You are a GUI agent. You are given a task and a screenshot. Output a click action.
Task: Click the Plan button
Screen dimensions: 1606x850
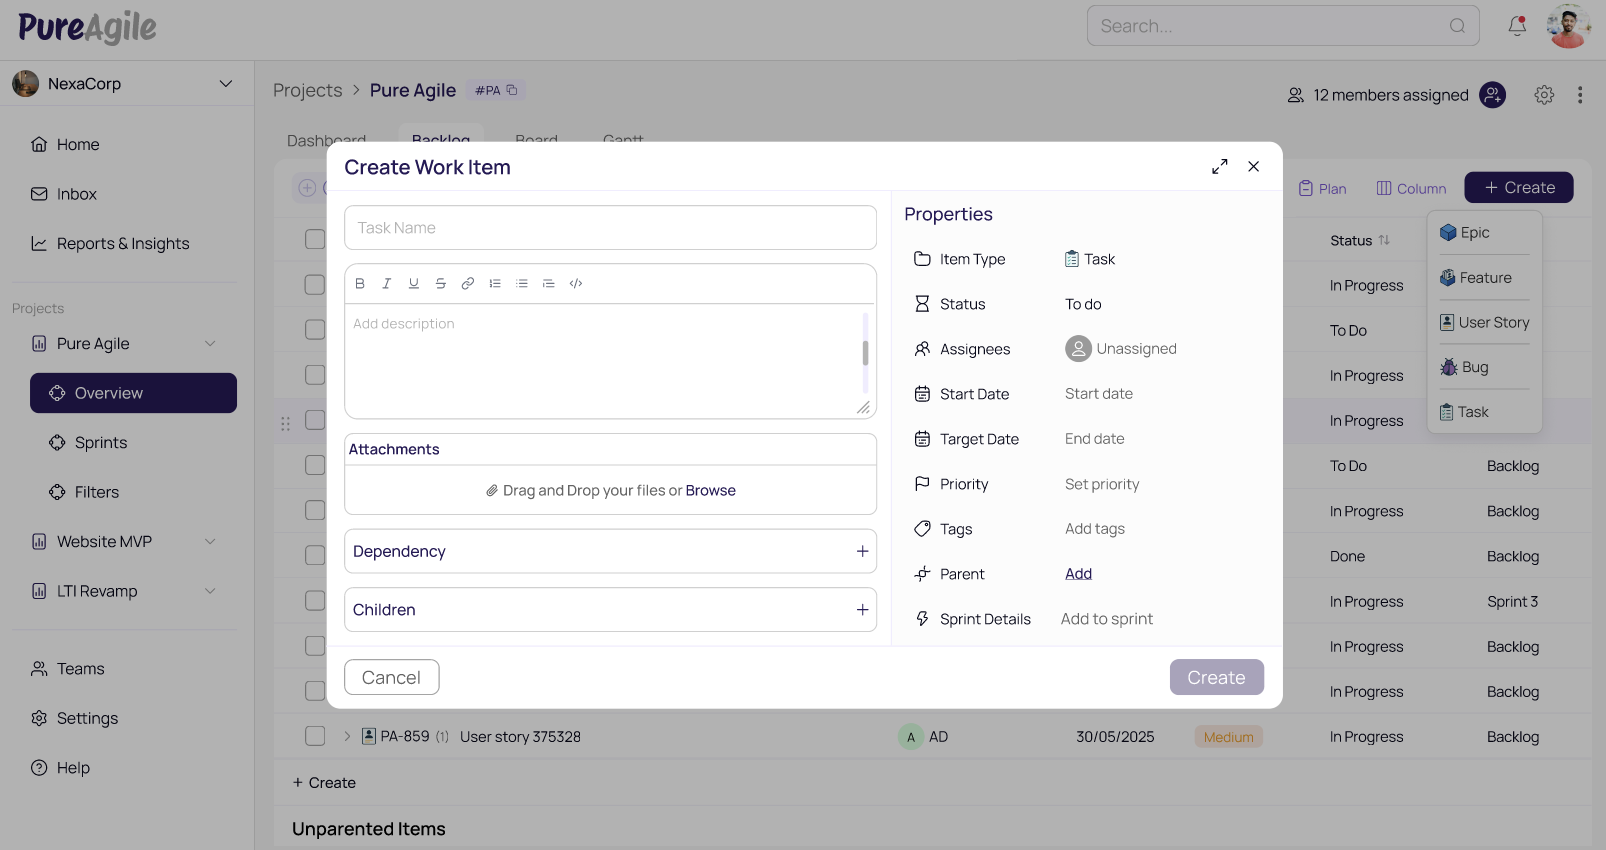pos(1322,188)
